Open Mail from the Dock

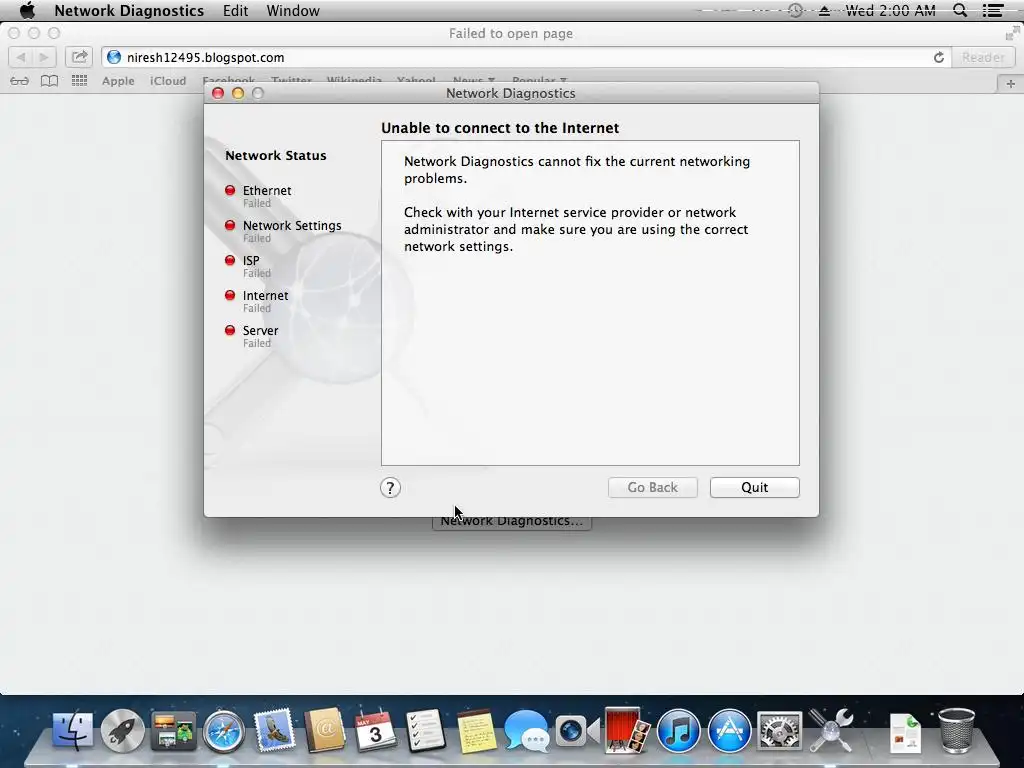click(x=274, y=729)
